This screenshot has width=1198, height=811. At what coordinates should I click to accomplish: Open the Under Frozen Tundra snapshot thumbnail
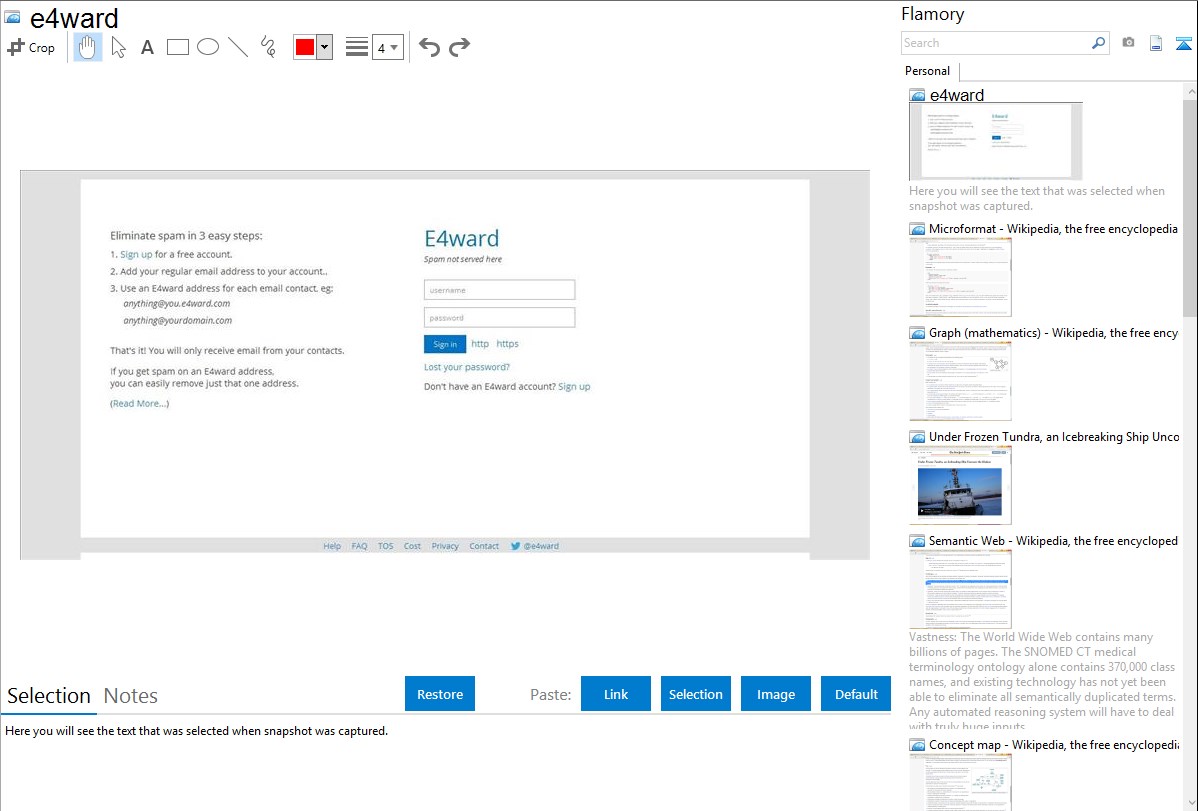(x=960, y=485)
